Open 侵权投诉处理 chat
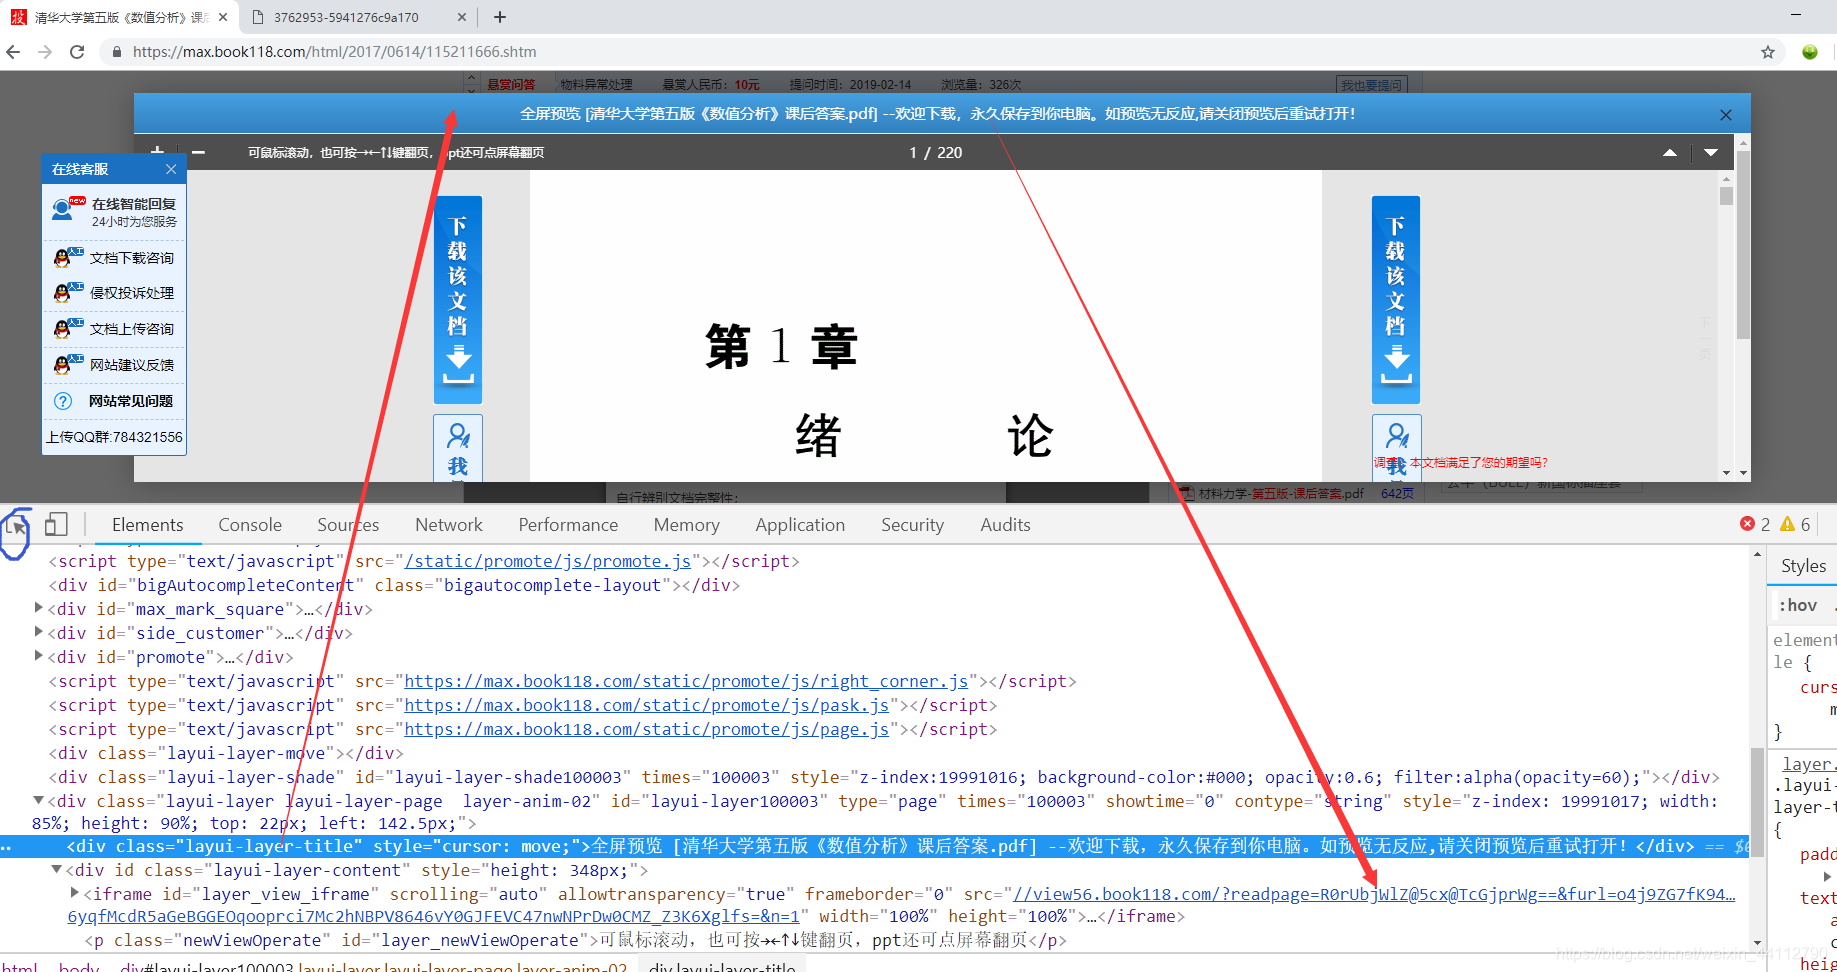 tap(115, 293)
